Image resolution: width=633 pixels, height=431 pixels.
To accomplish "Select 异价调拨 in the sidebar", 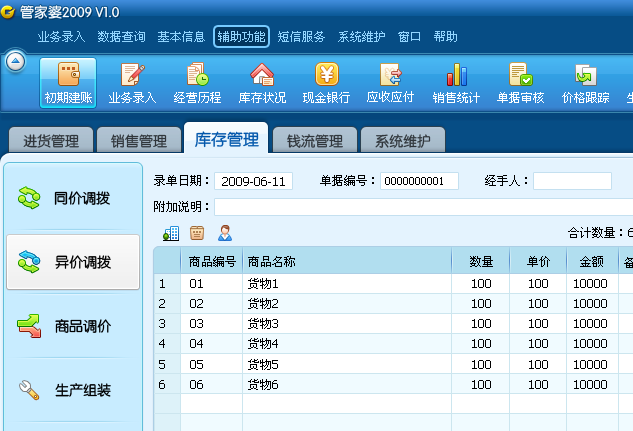I will click(73, 262).
